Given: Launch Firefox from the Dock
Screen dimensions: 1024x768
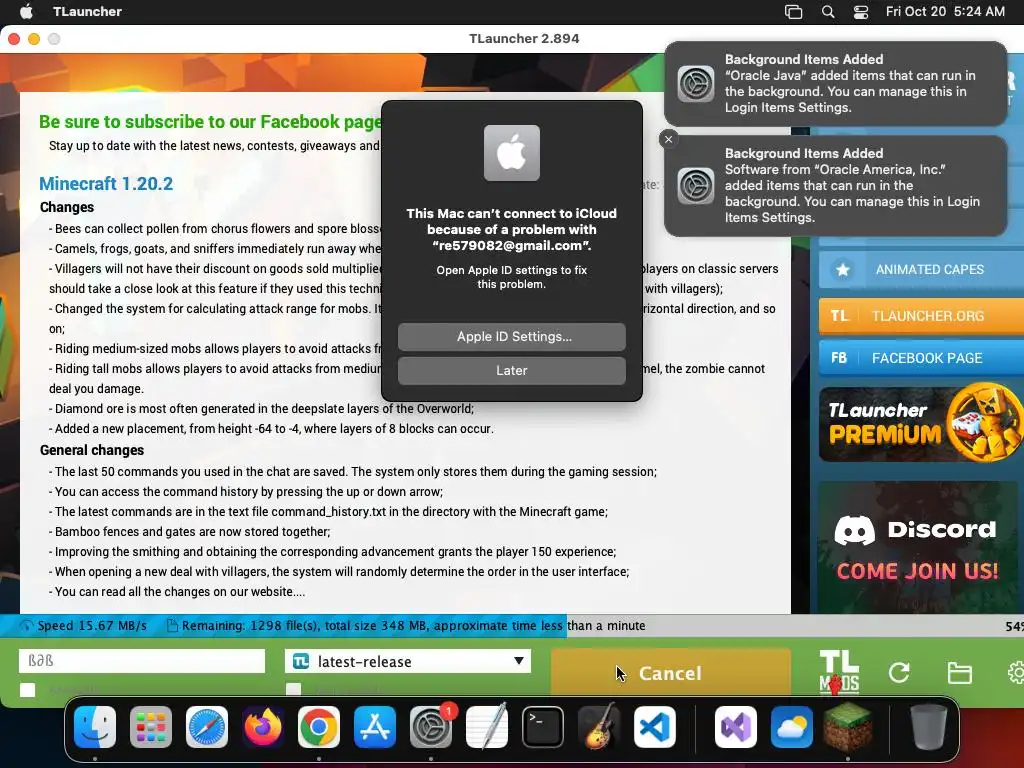Looking at the screenshot, I should 263,727.
